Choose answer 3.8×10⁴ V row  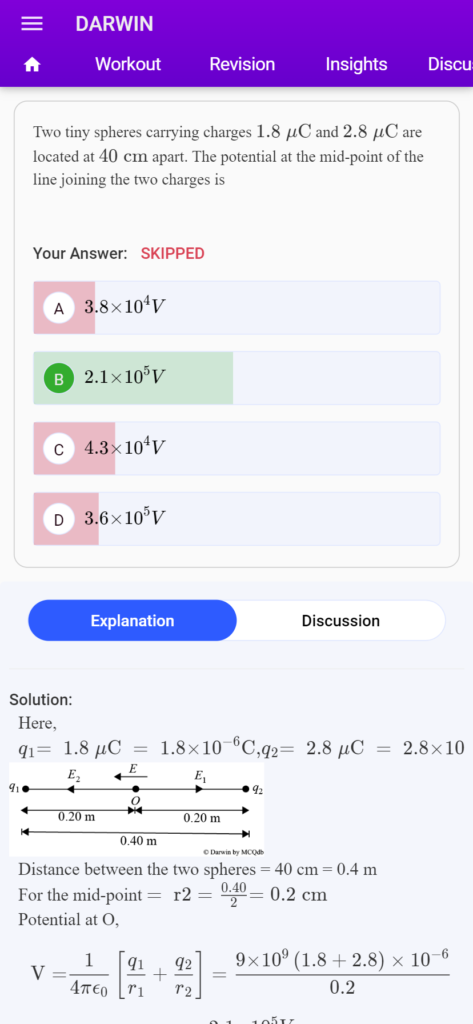[236, 308]
